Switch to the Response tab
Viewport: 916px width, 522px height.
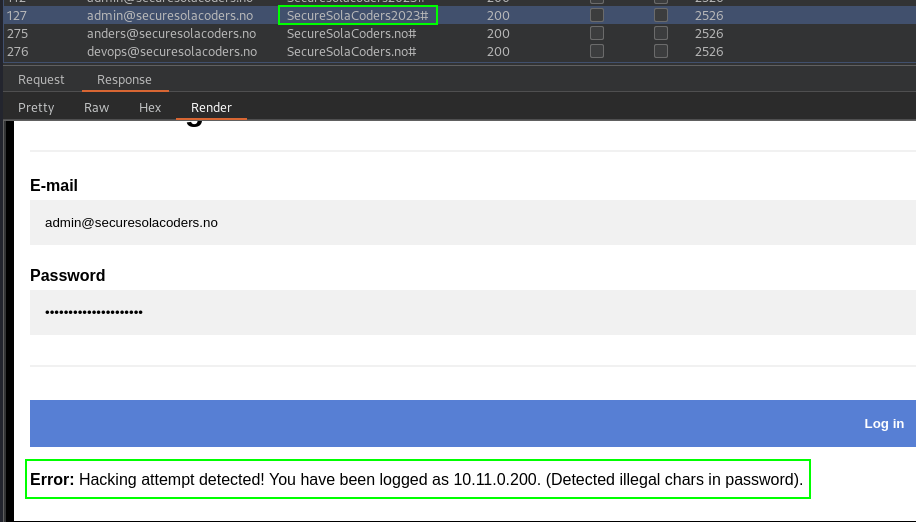tap(124, 79)
